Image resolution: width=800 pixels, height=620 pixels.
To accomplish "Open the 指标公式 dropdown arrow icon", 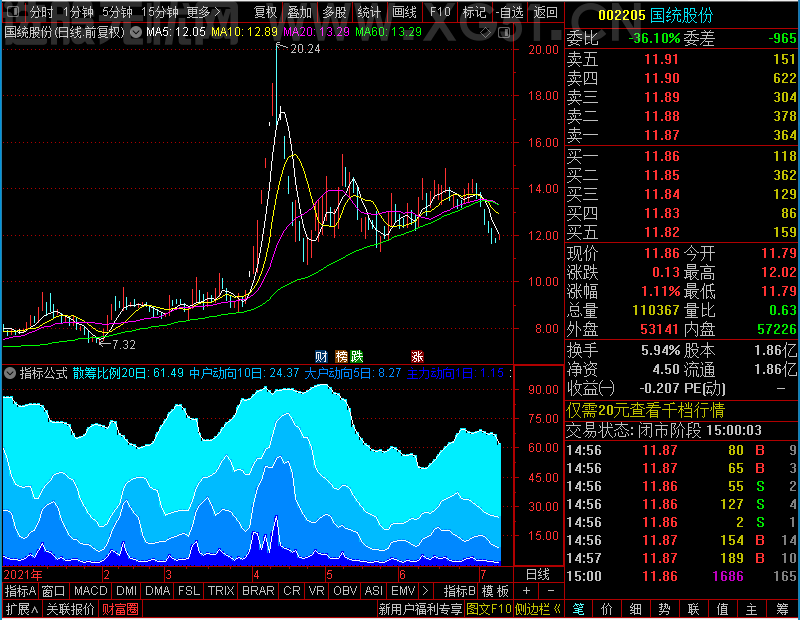I will click(9, 373).
